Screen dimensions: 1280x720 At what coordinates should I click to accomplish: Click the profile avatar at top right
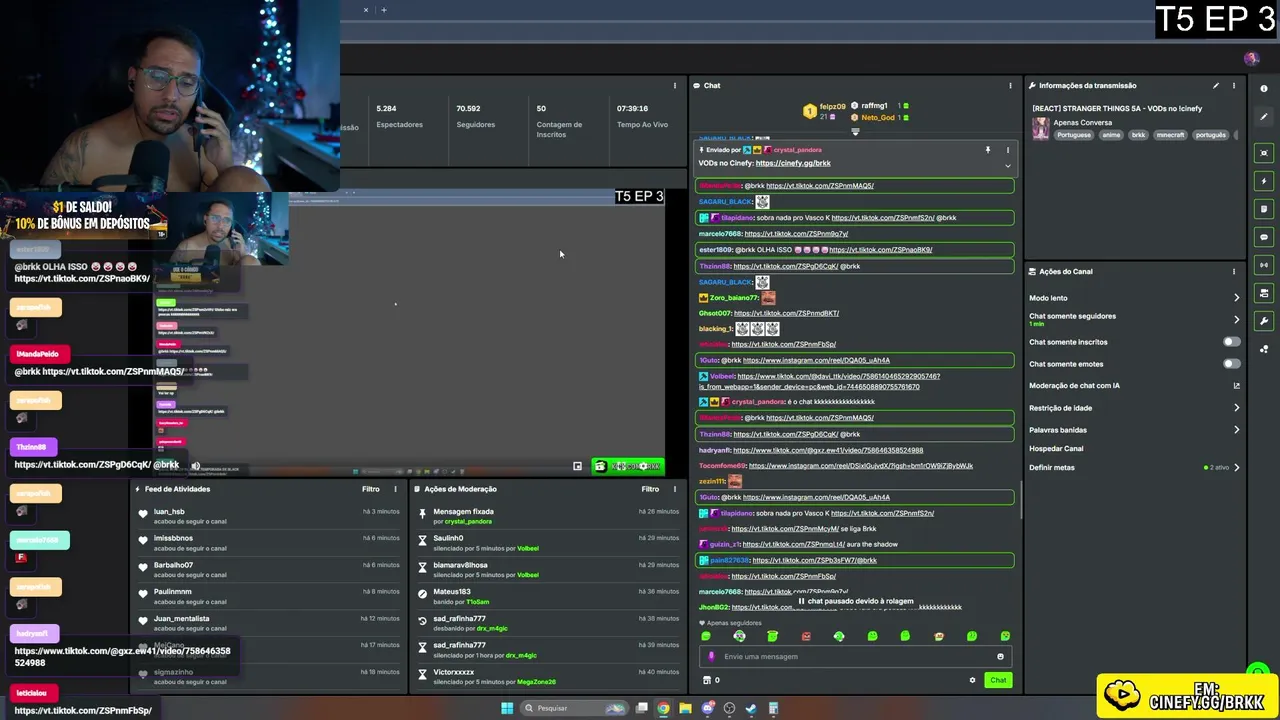1251,59
